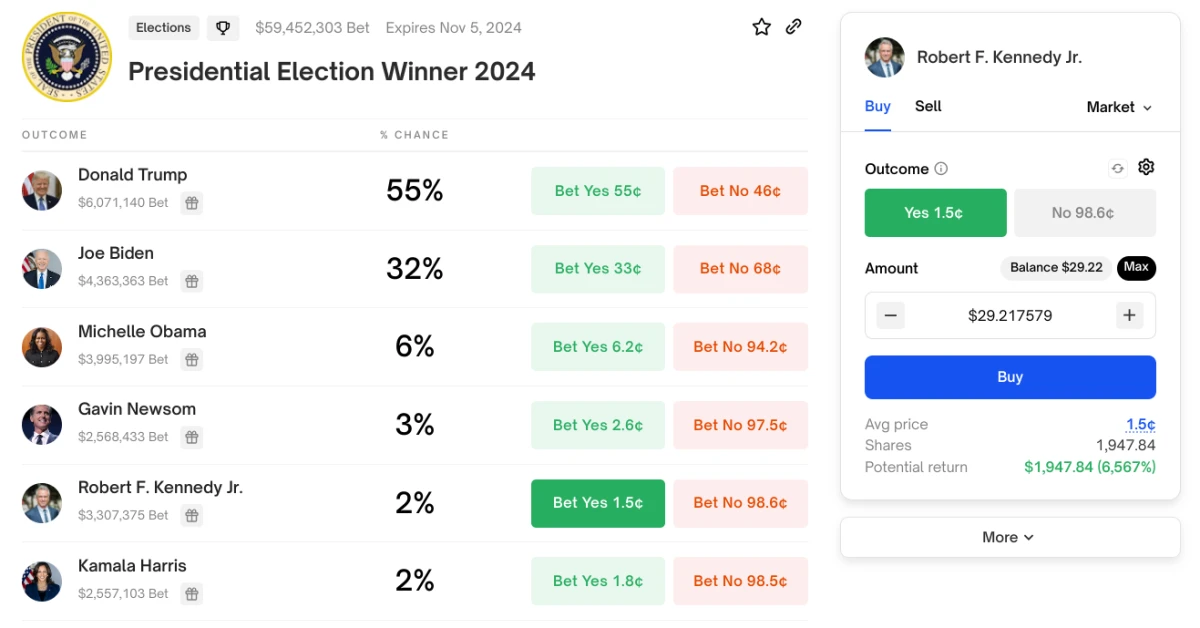Viewport: 1200px width, 628px height.
Task: Click Bet Yes 33¢ for Joe Biden
Action: pyautogui.click(x=598, y=268)
